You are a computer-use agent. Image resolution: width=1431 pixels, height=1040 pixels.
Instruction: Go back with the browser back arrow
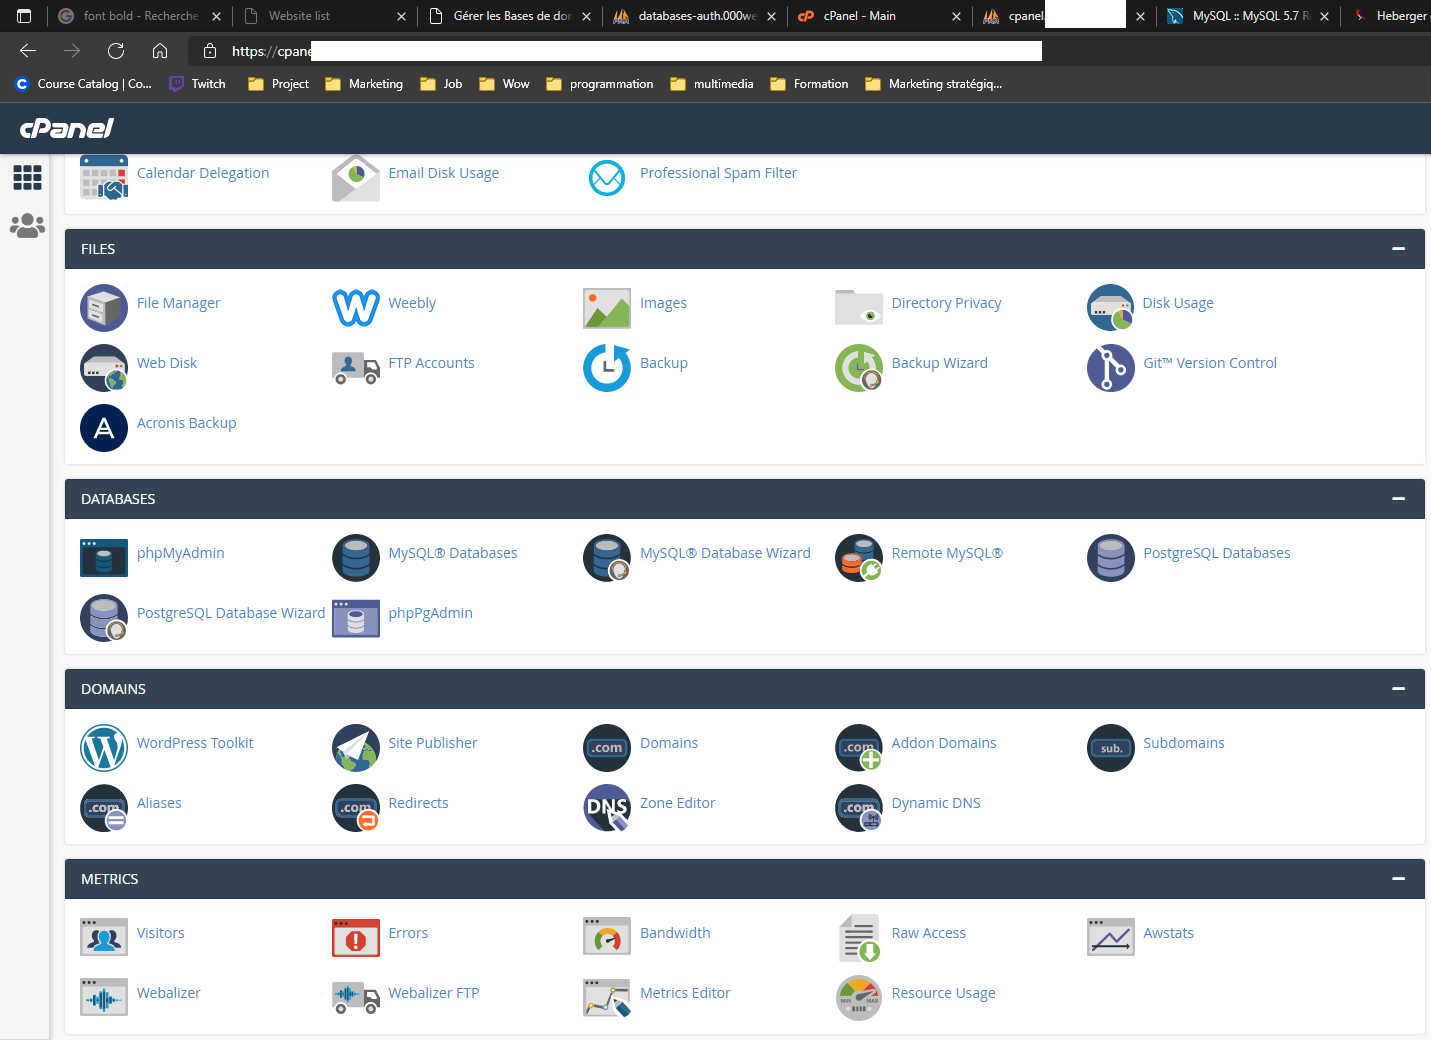pyautogui.click(x=28, y=51)
